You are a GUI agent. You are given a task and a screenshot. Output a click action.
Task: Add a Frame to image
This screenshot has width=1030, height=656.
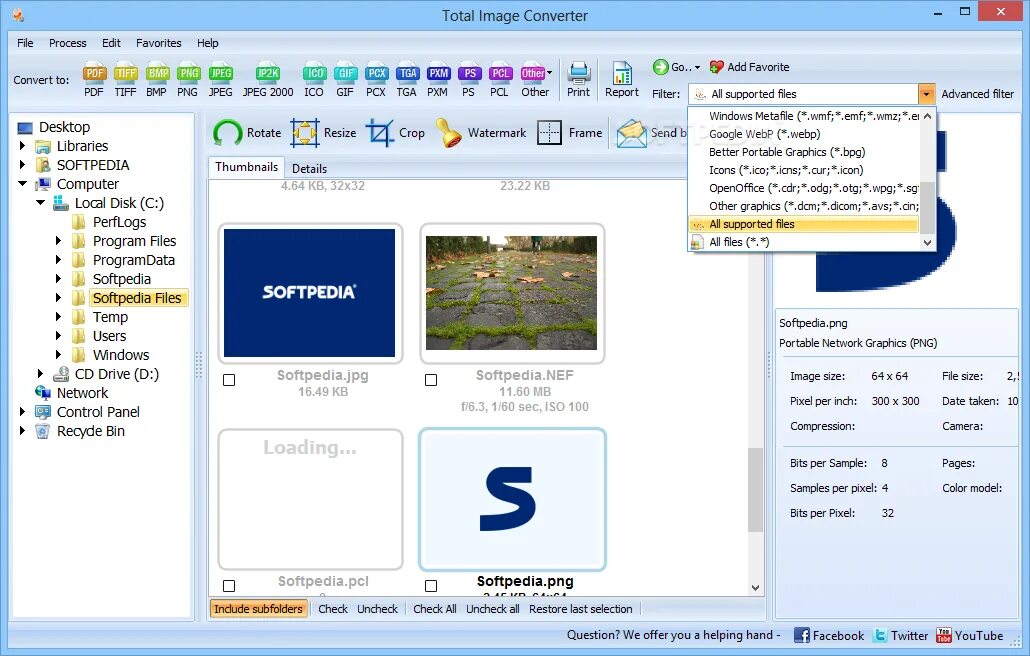tap(569, 133)
